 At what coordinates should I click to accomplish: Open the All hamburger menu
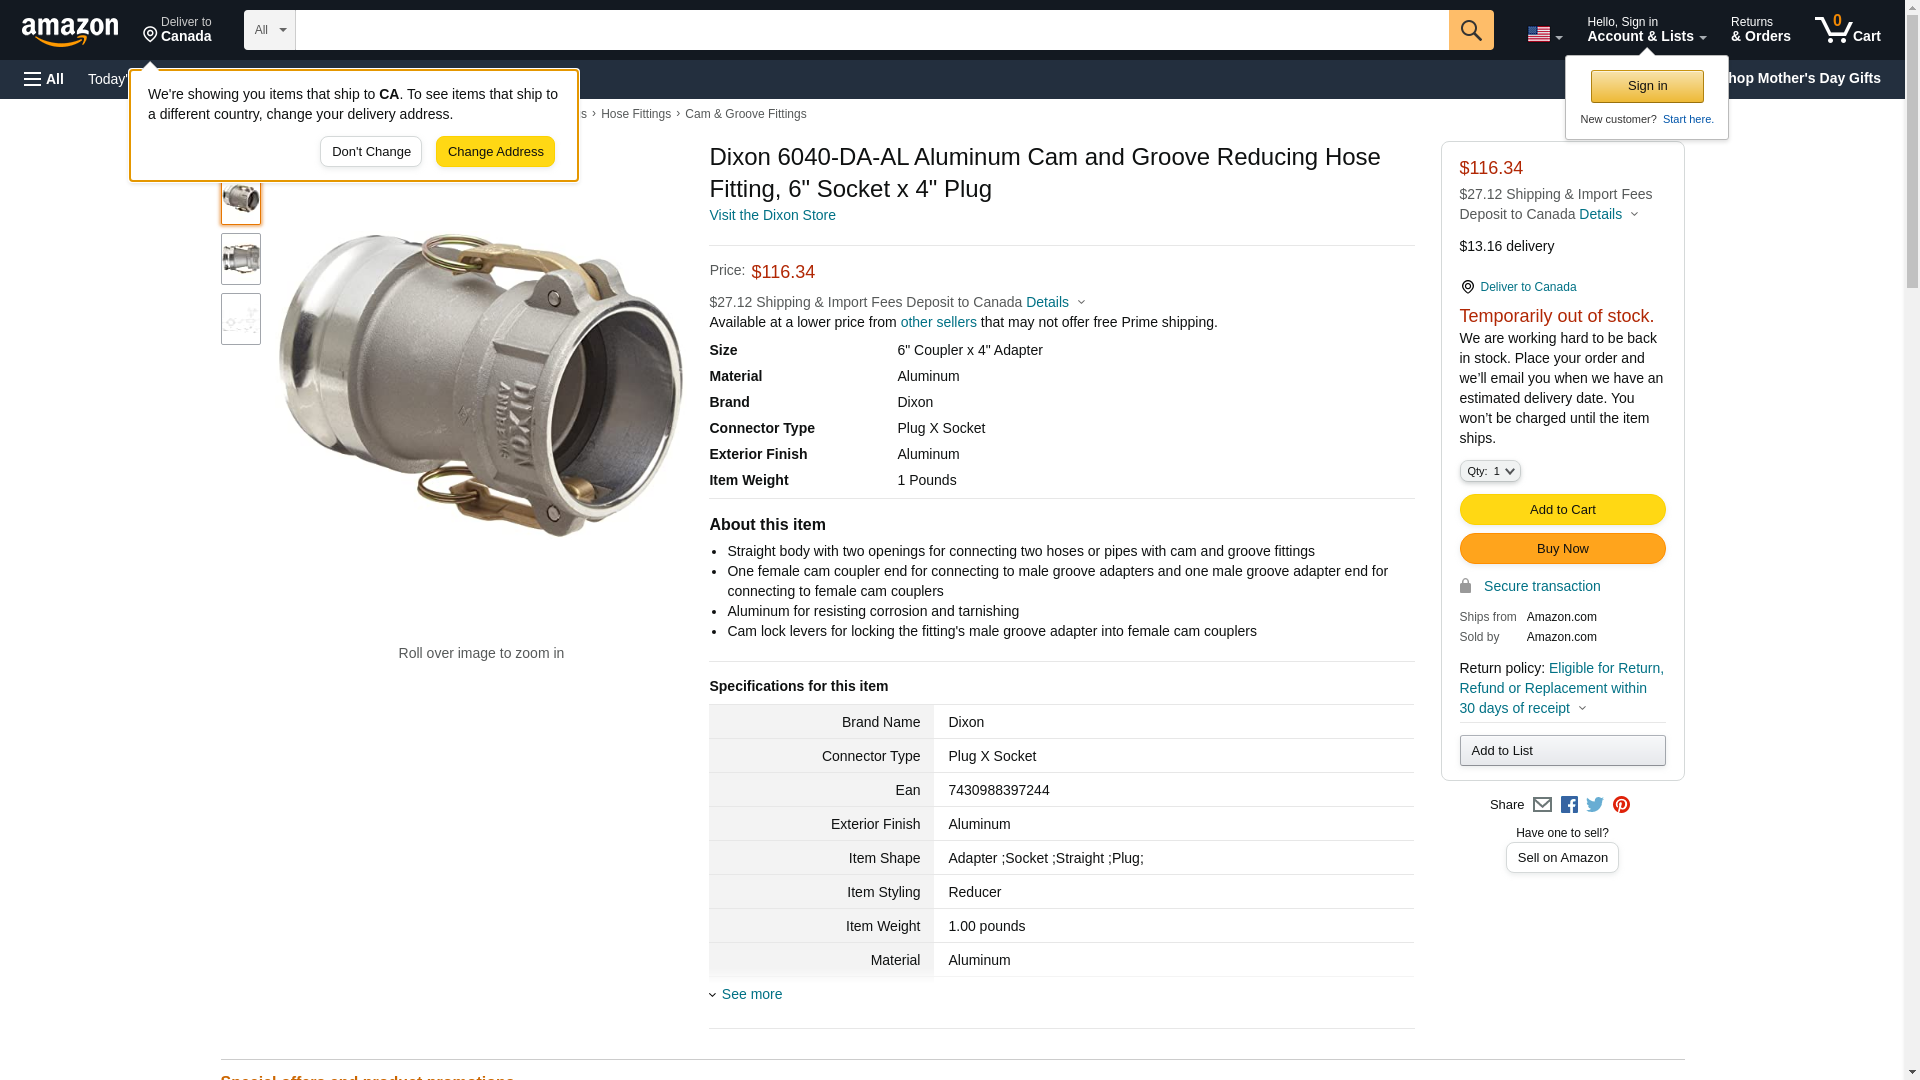coord(44,79)
